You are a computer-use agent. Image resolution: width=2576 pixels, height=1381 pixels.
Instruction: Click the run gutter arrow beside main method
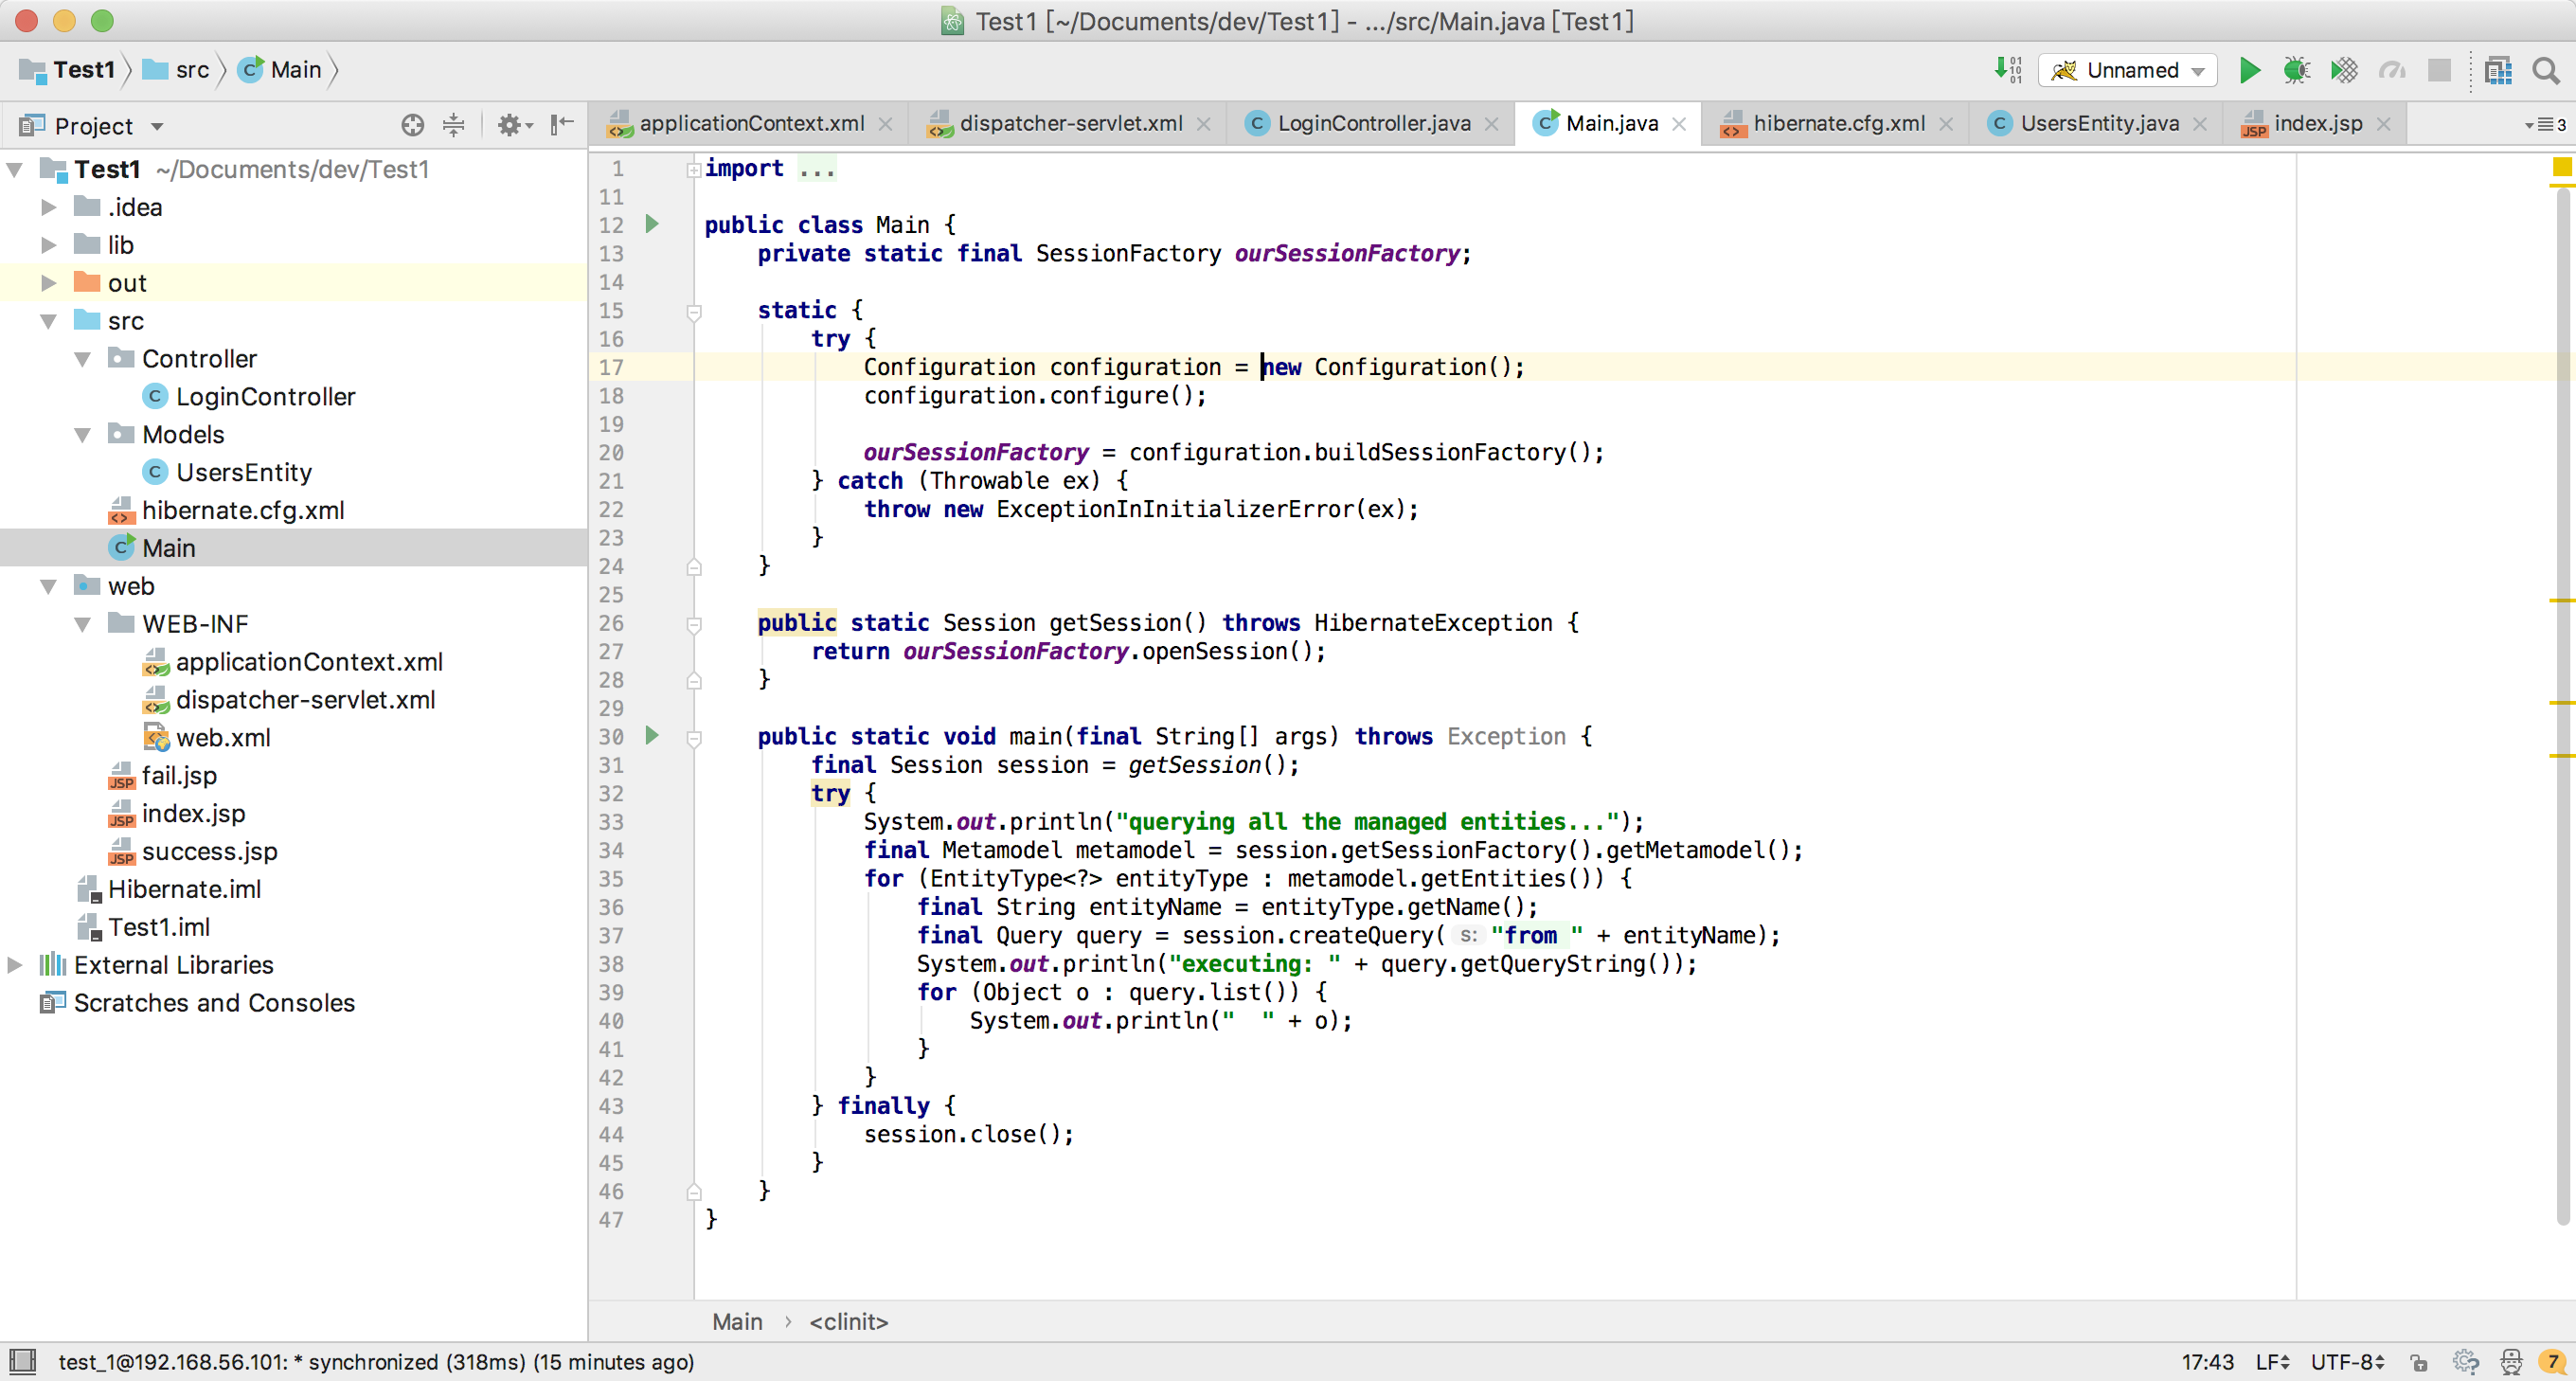(652, 736)
